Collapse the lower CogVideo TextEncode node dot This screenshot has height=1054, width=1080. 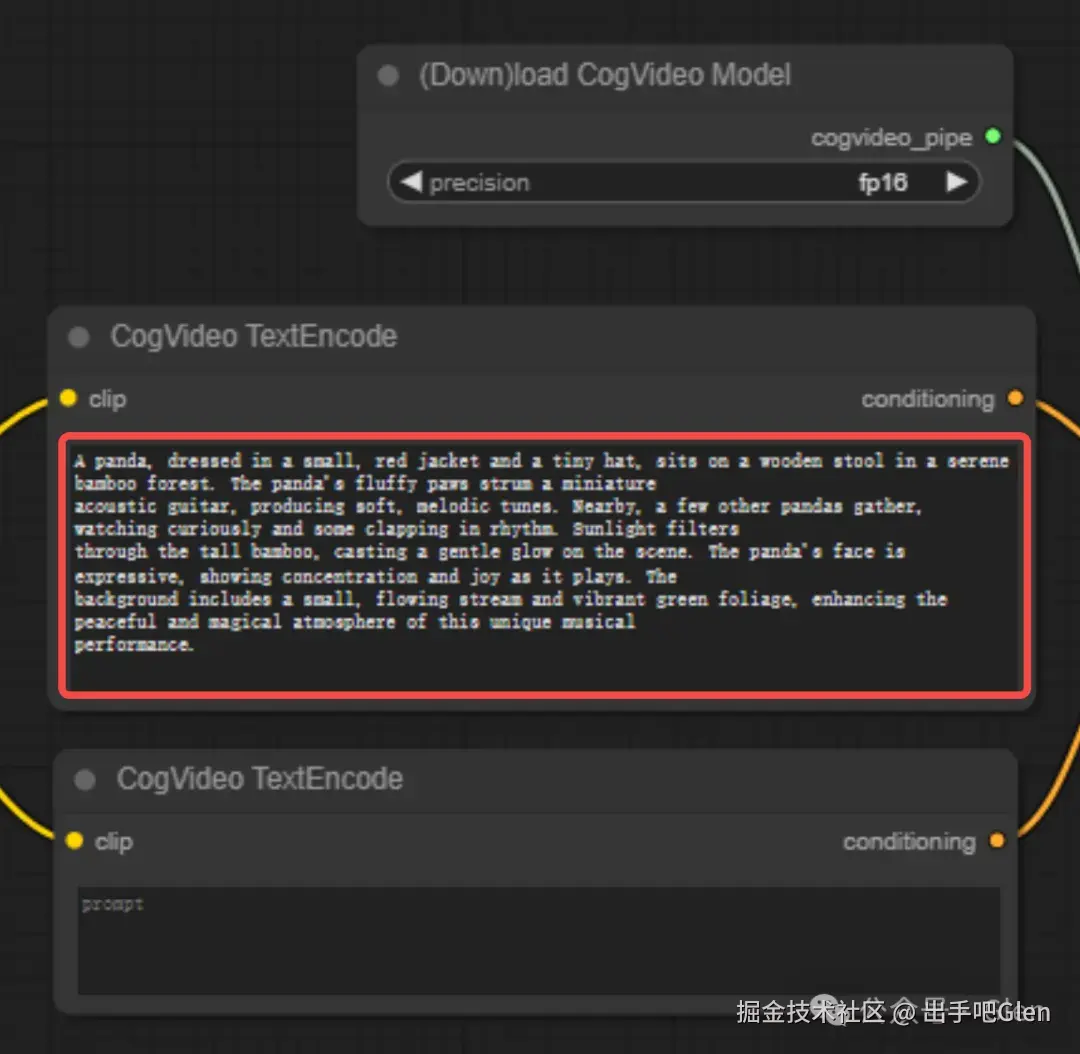pos(85,780)
